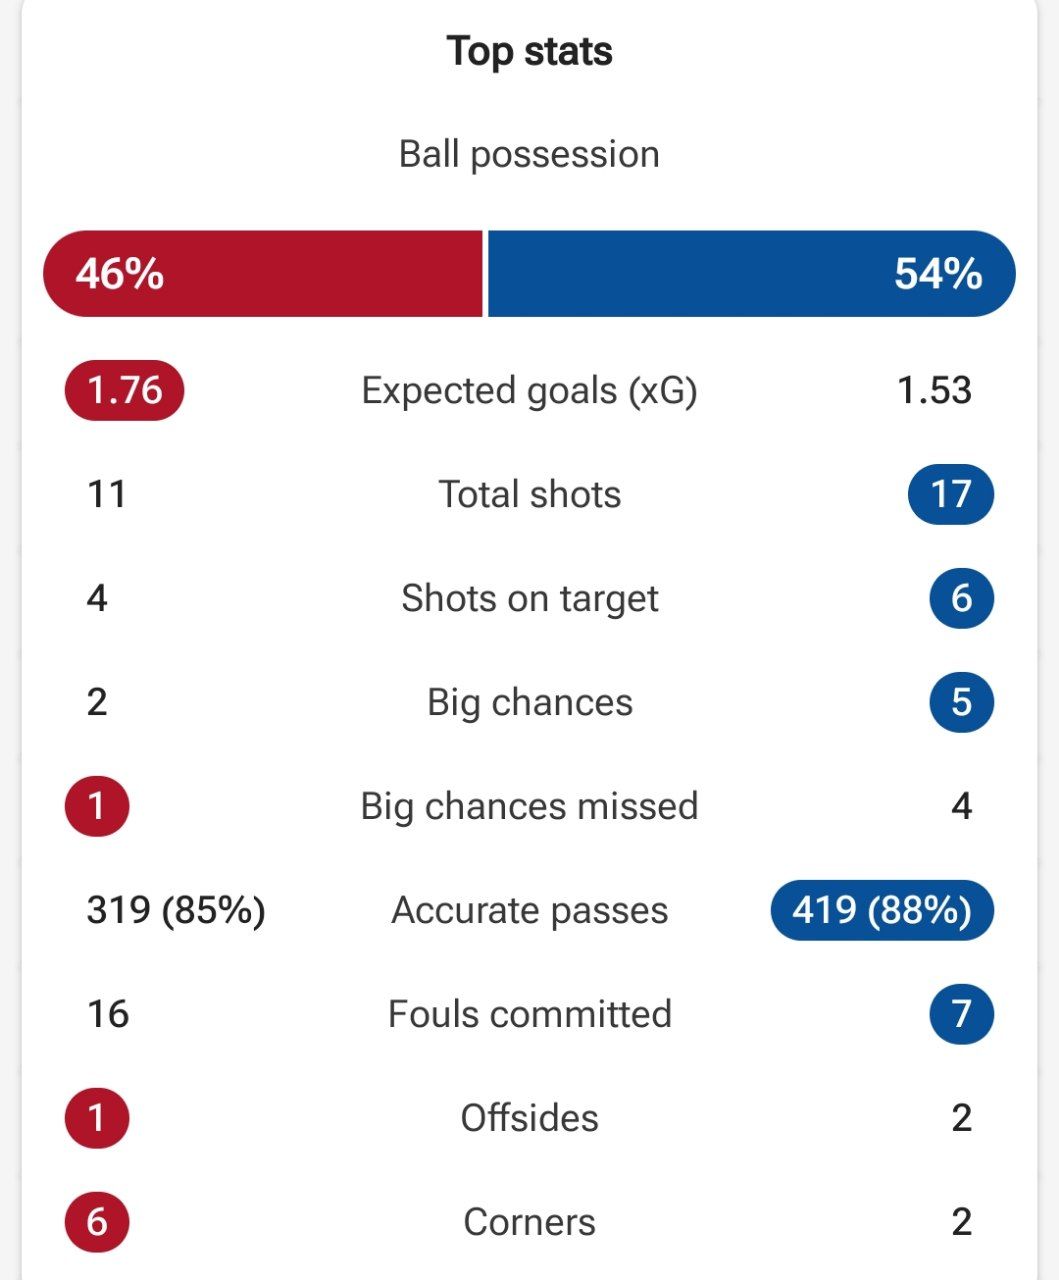
Task: Click the blue 7 fouls committed badge
Action: coord(961,1014)
